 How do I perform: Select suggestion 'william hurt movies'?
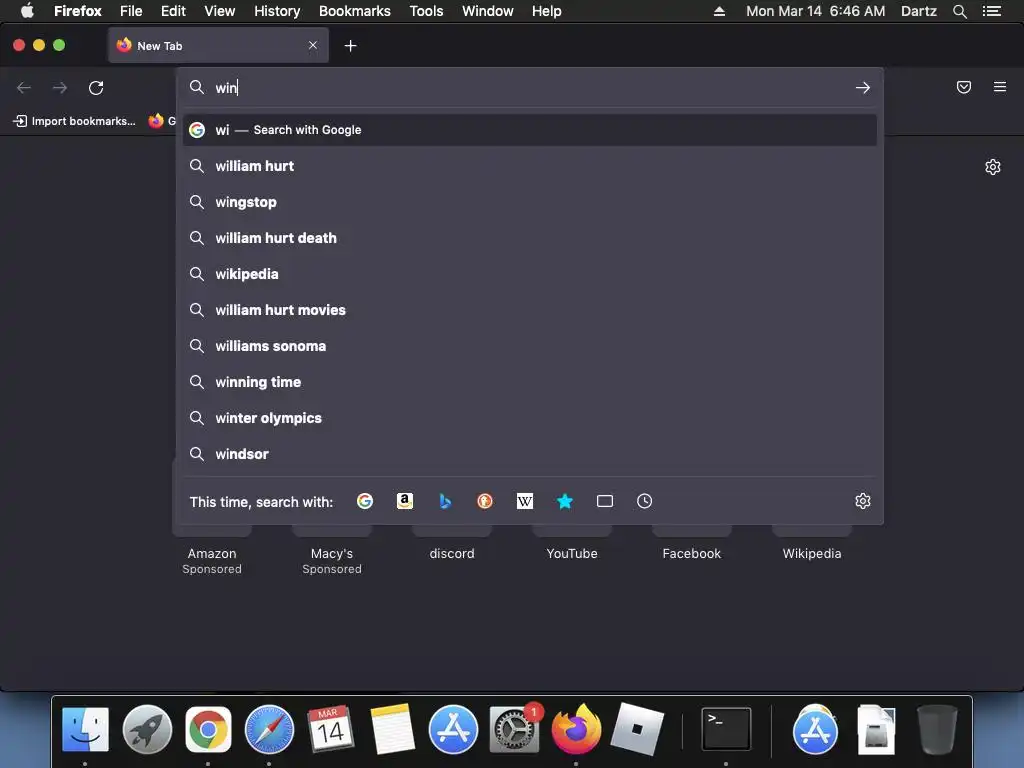[x=530, y=310]
